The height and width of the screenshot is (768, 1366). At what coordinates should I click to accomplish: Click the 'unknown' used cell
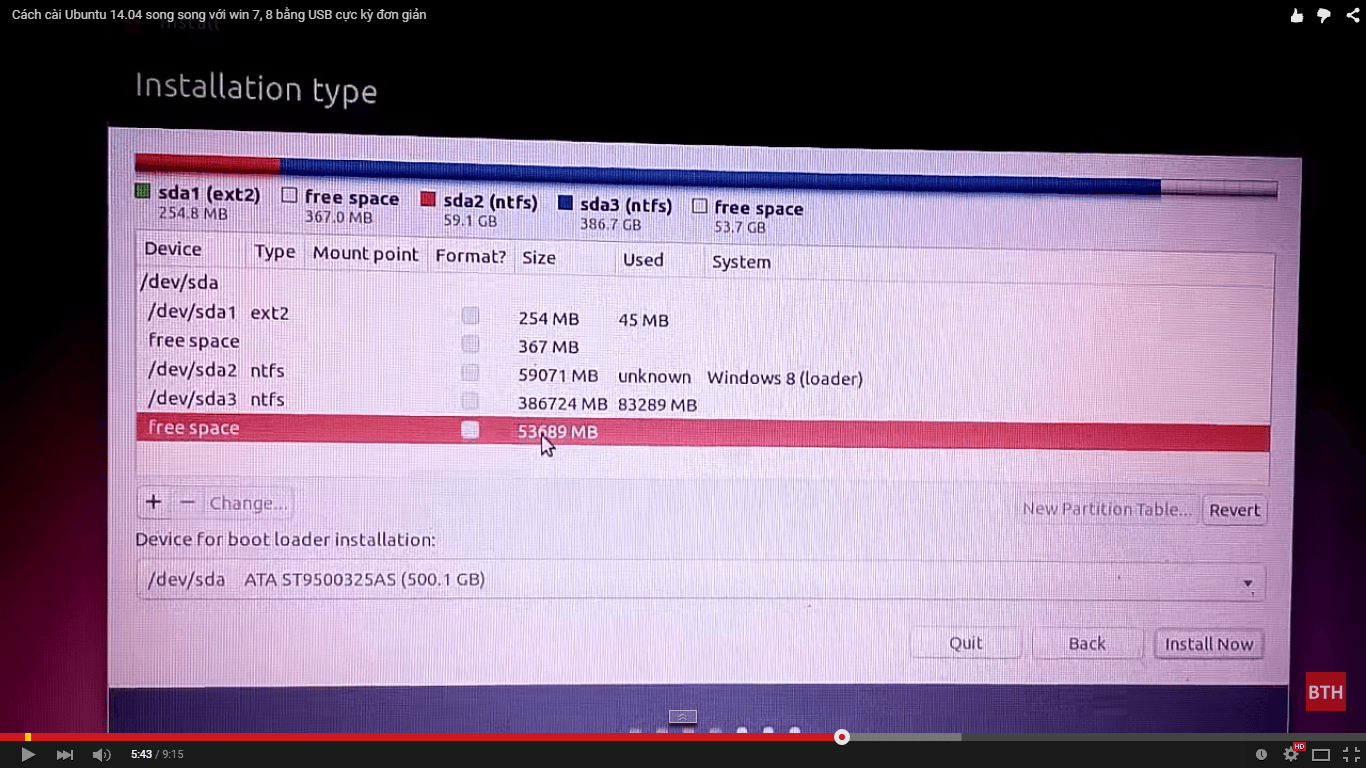pyautogui.click(x=654, y=377)
